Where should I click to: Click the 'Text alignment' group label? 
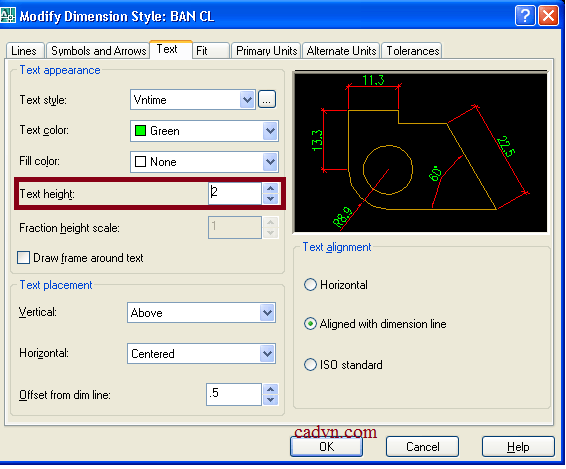point(337,247)
